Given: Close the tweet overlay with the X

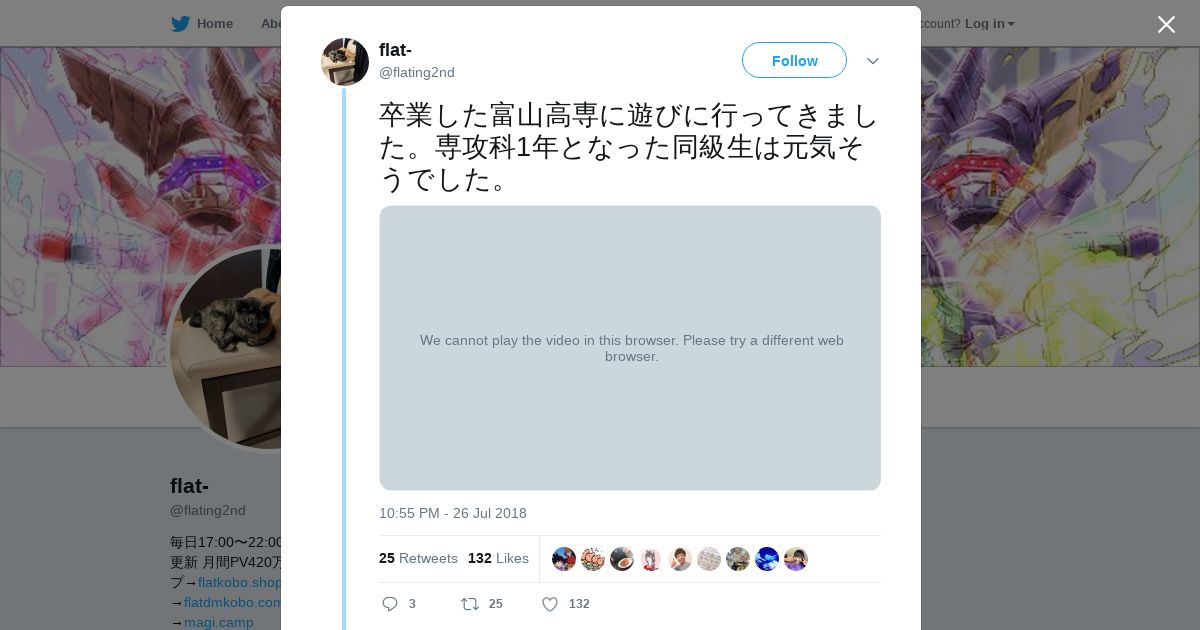Looking at the screenshot, I should [x=1166, y=25].
